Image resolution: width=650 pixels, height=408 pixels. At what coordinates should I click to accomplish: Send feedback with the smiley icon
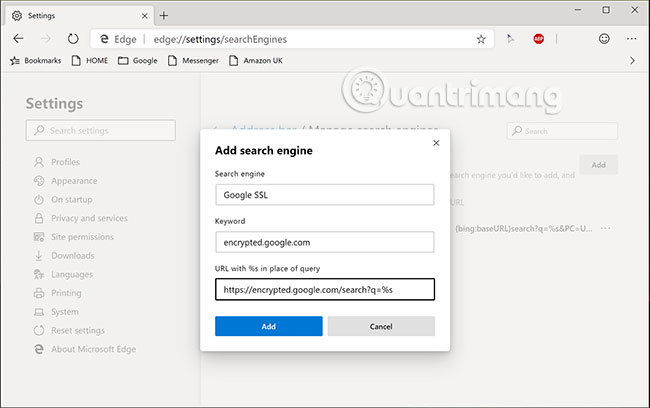click(x=604, y=39)
